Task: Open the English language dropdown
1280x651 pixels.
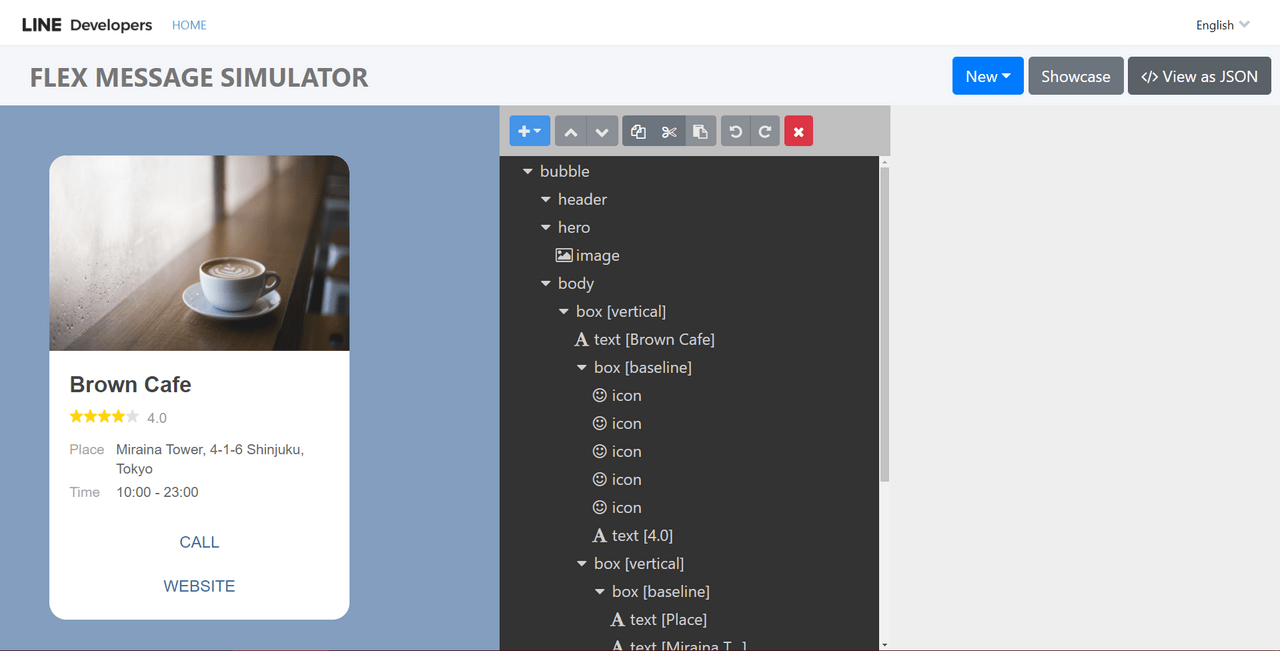Action: pos(1223,25)
